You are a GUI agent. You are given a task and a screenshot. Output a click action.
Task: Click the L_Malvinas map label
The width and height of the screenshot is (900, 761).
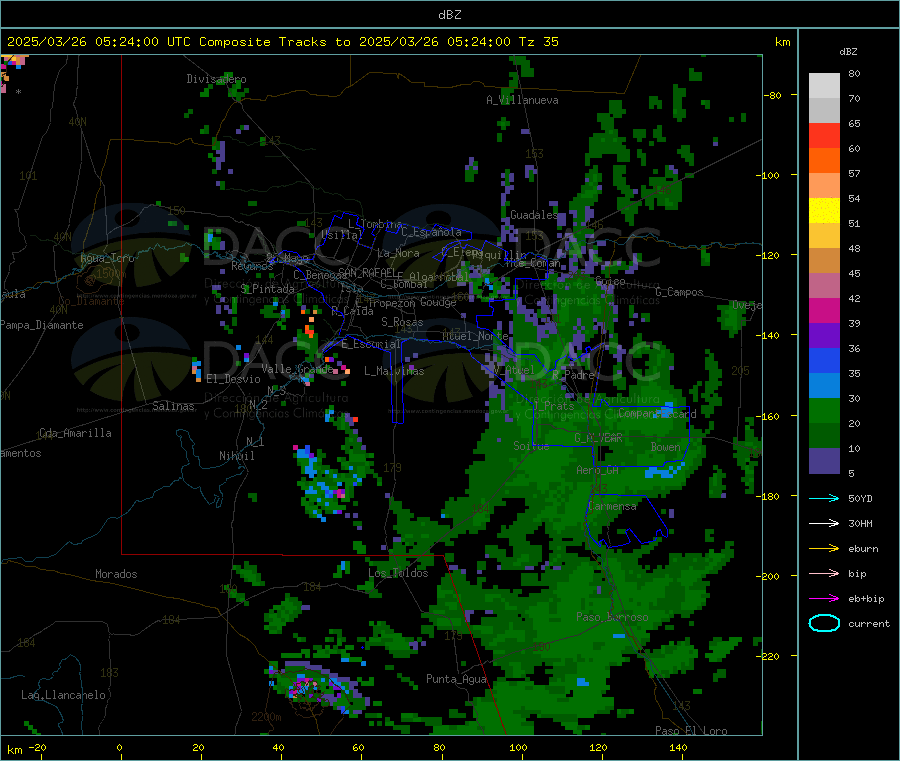pos(394,371)
